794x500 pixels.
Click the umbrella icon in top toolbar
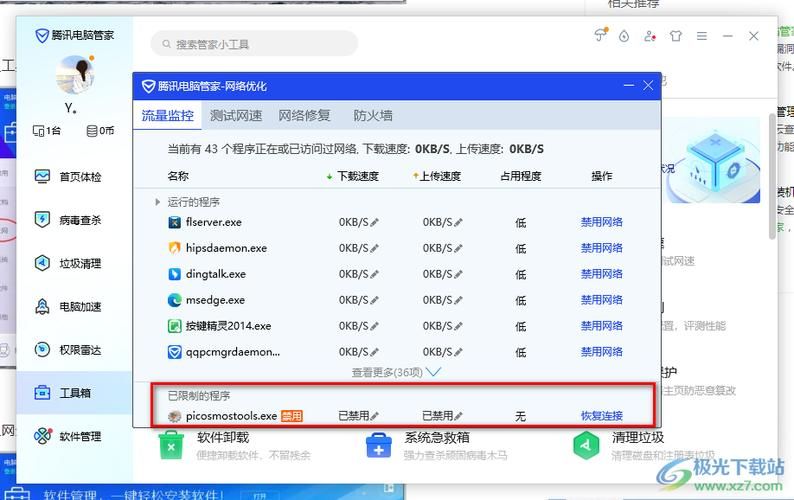click(600, 35)
